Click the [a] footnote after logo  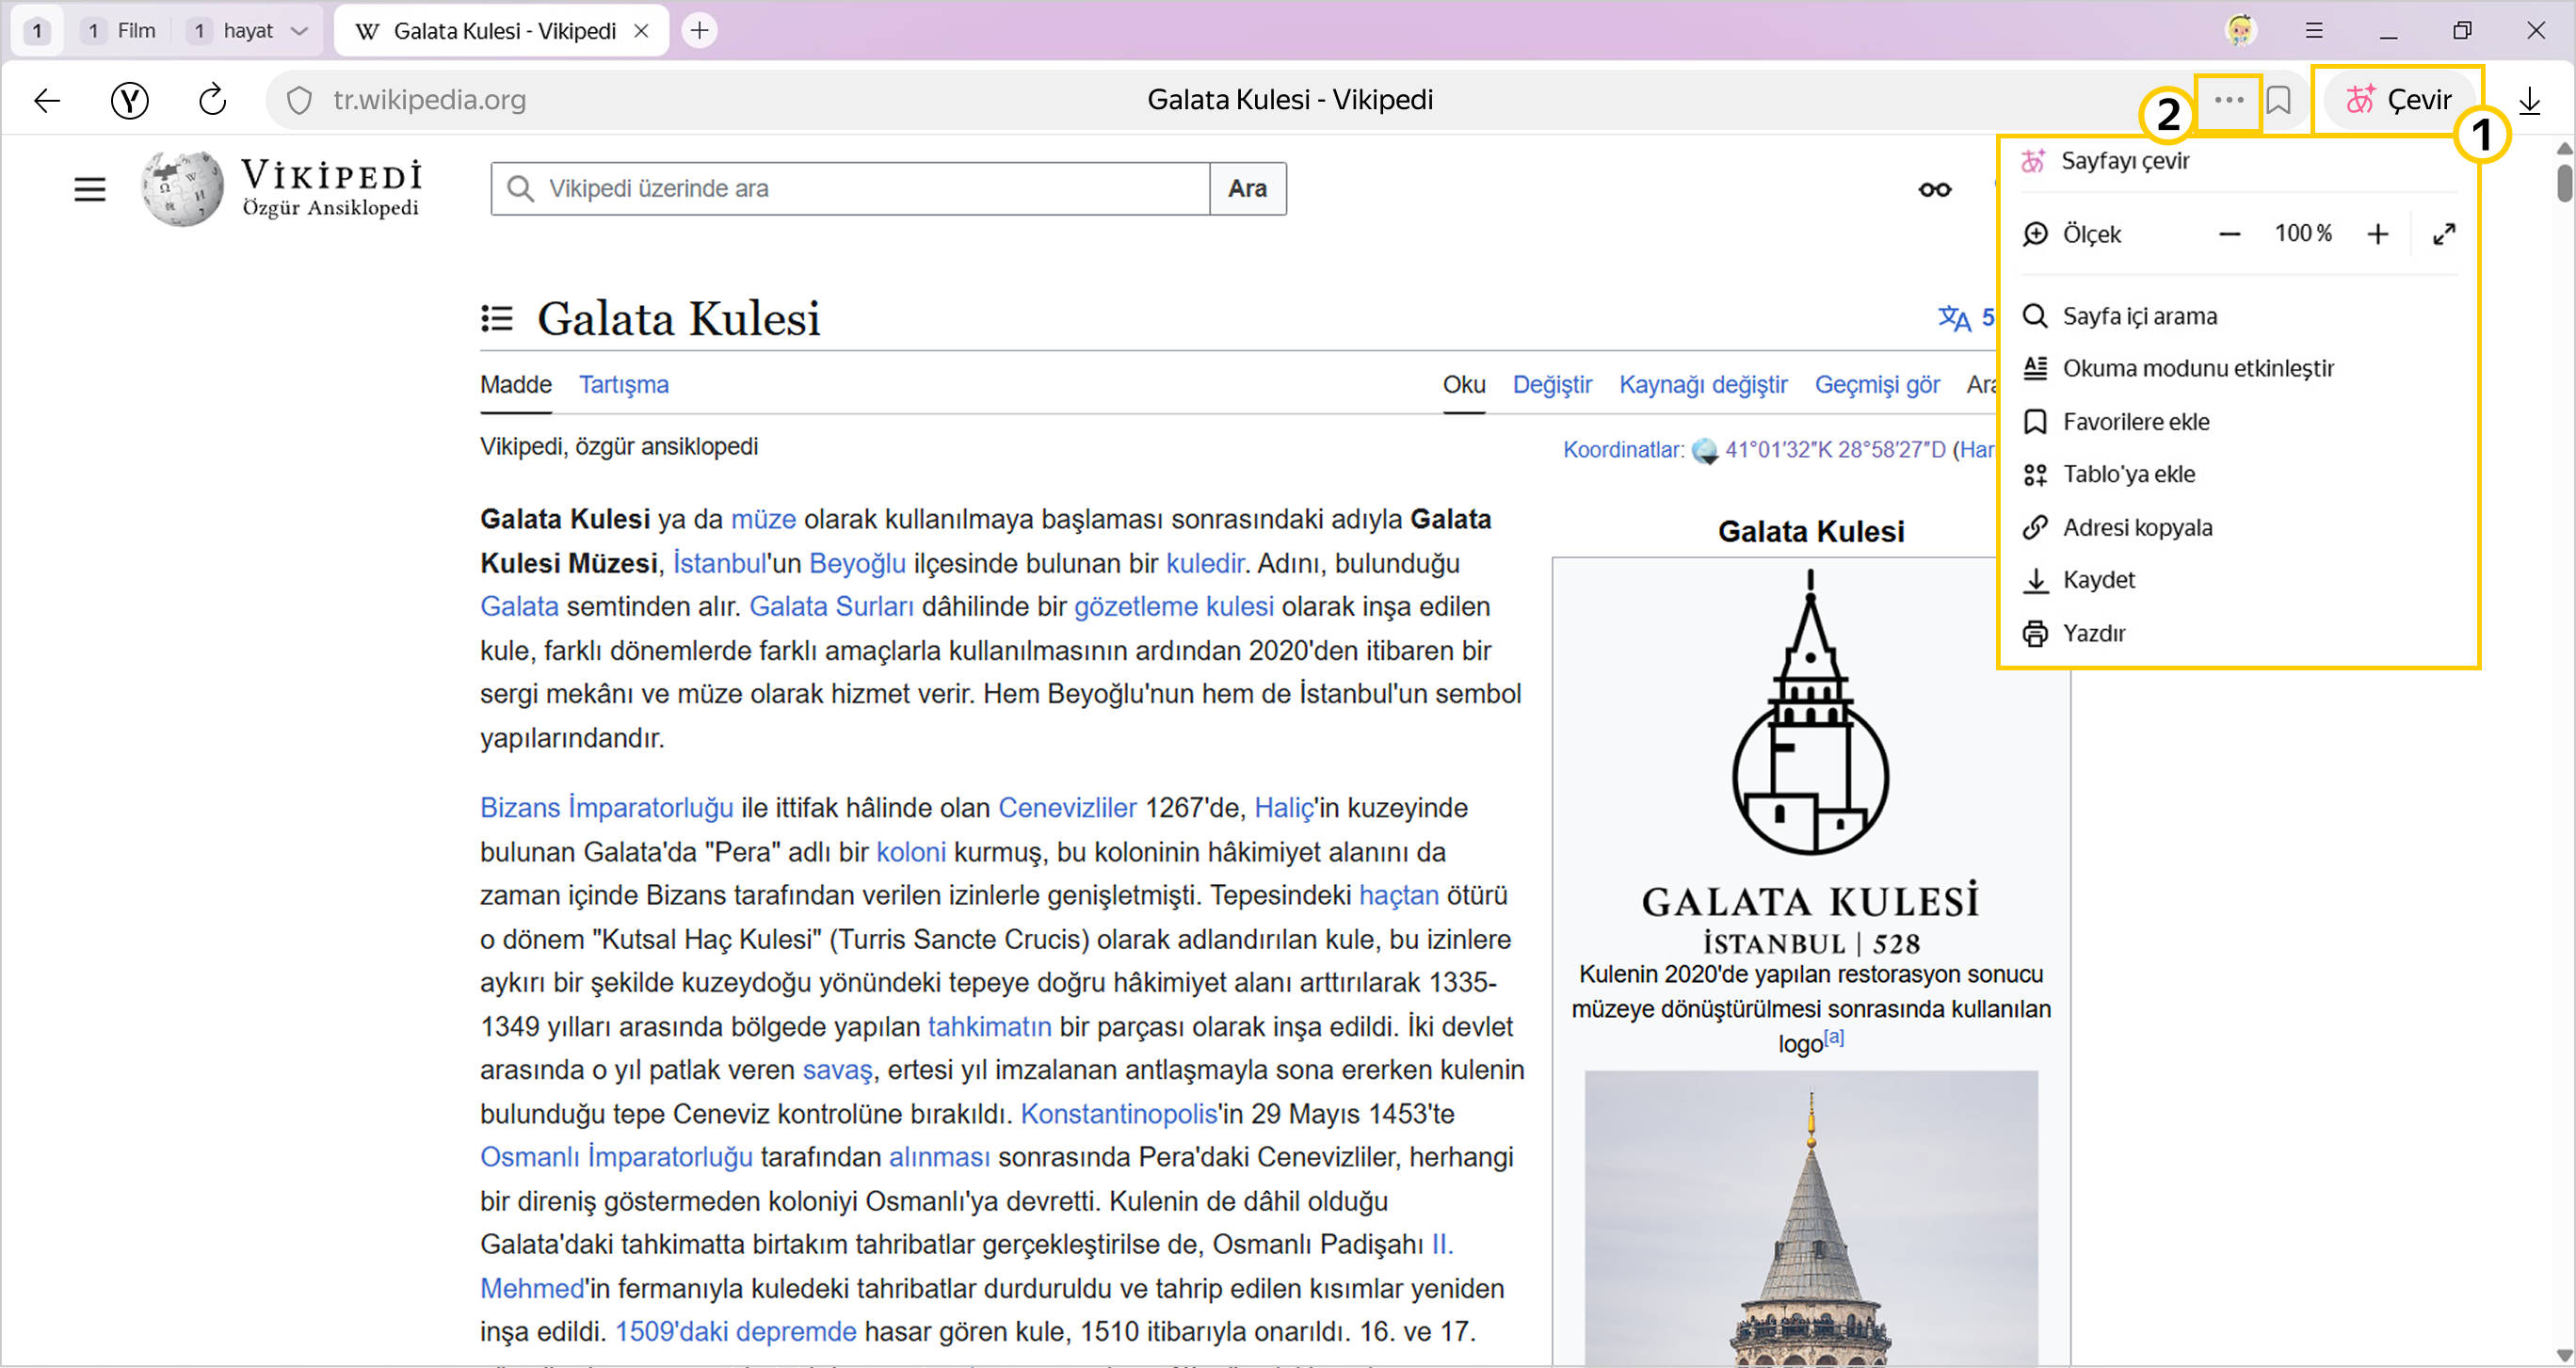pyautogui.click(x=1834, y=1038)
